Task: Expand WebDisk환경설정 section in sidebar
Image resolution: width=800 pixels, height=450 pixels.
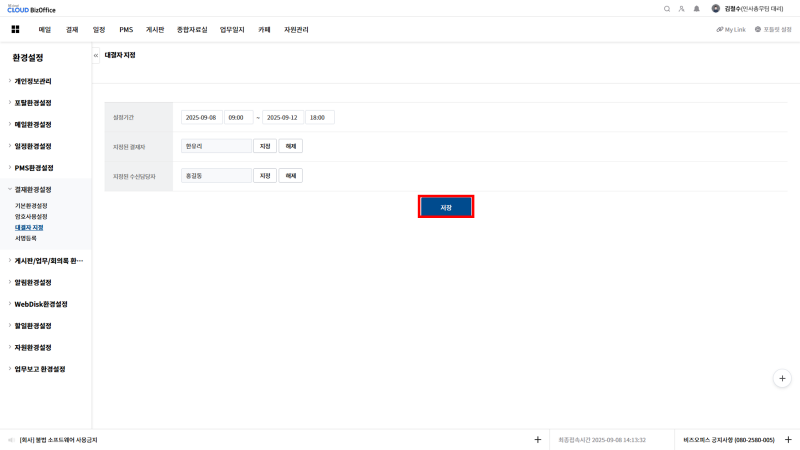Action: pyautogui.click(x=40, y=304)
